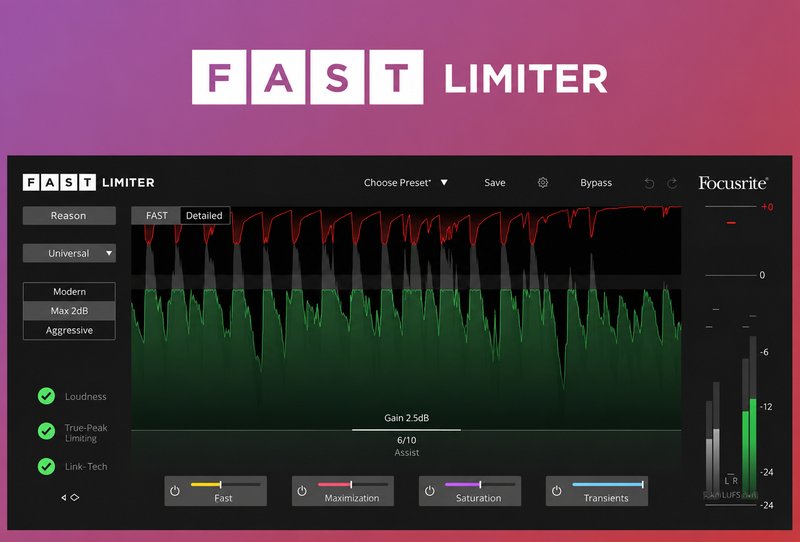The height and width of the screenshot is (542, 800).
Task: Click the Reason button
Action: pos(69,215)
